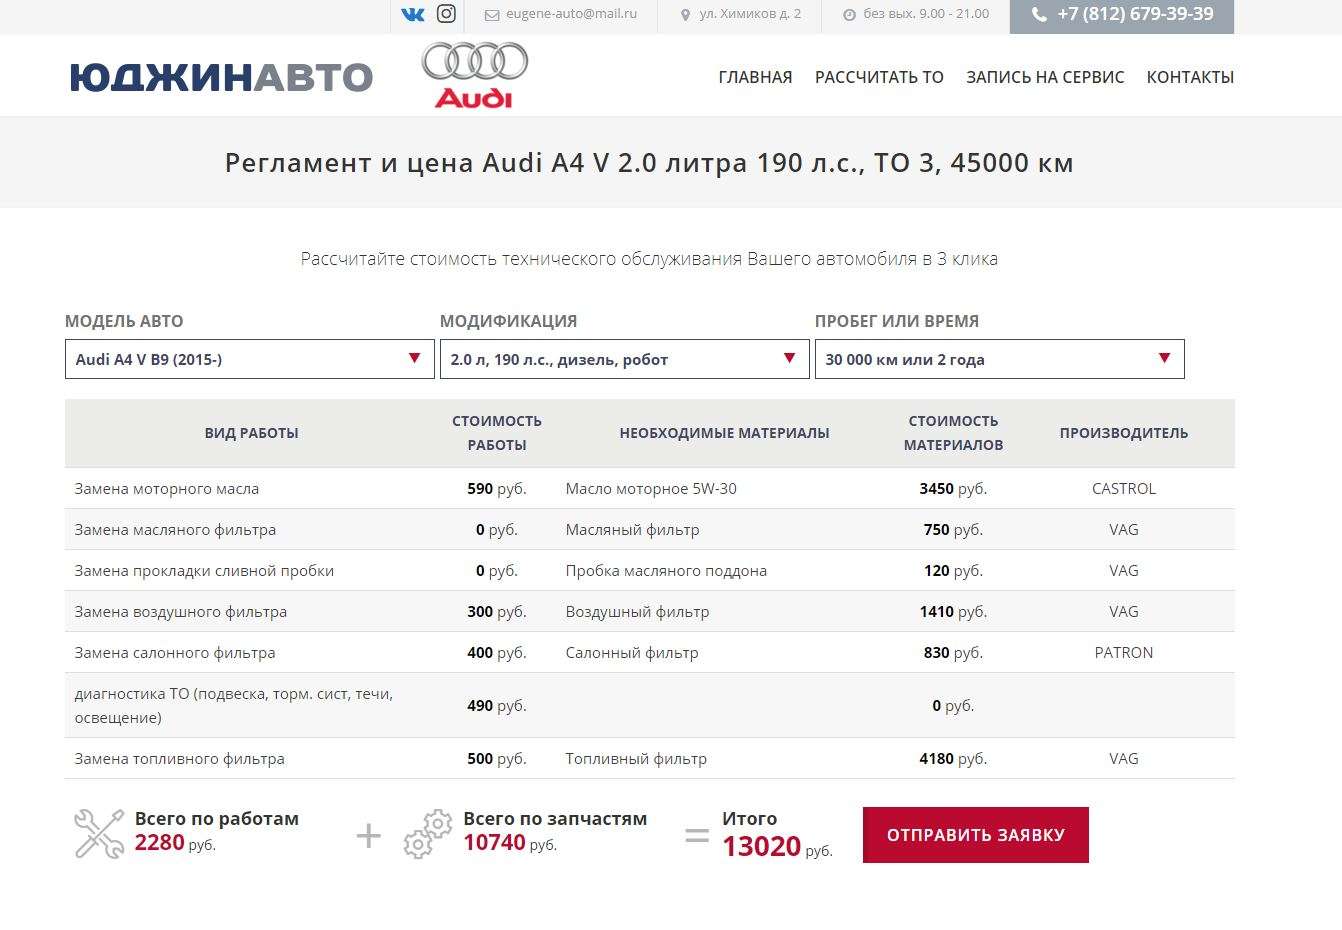Click the eugene-auto@mail.ru email link
The width and height of the screenshot is (1342, 930).
point(572,14)
